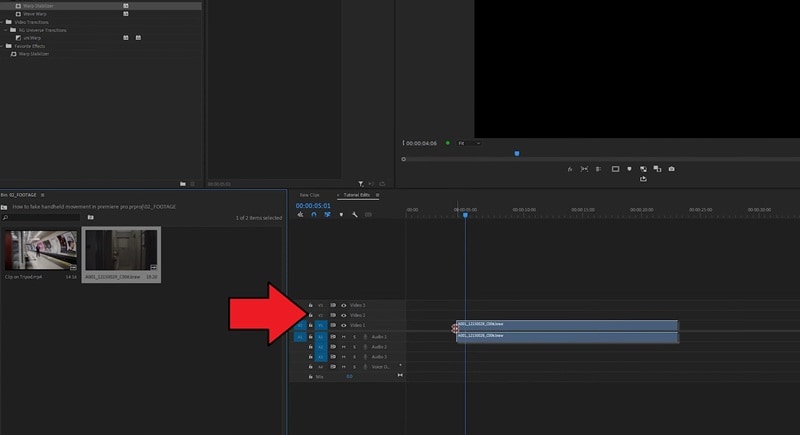800x435 pixels.
Task: Toggle global FX mute in program monitor
Action: point(570,169)
